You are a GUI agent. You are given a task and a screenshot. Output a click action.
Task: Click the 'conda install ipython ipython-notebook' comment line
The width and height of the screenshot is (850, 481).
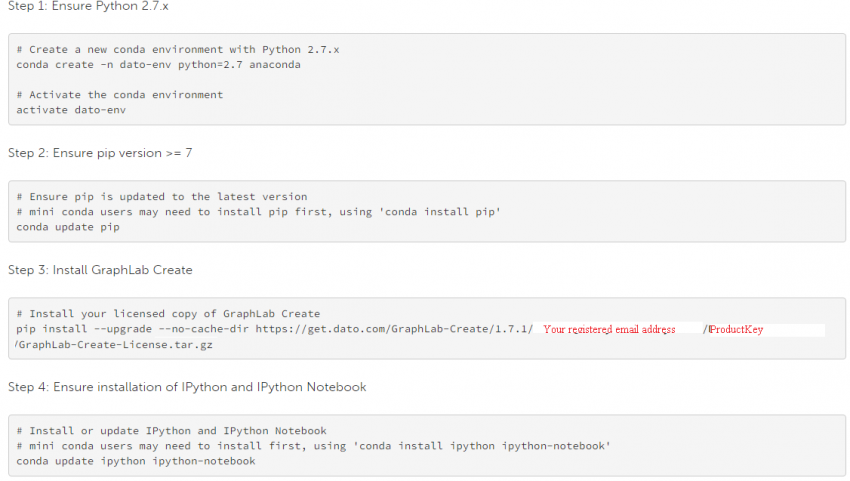tap(313, 446)
